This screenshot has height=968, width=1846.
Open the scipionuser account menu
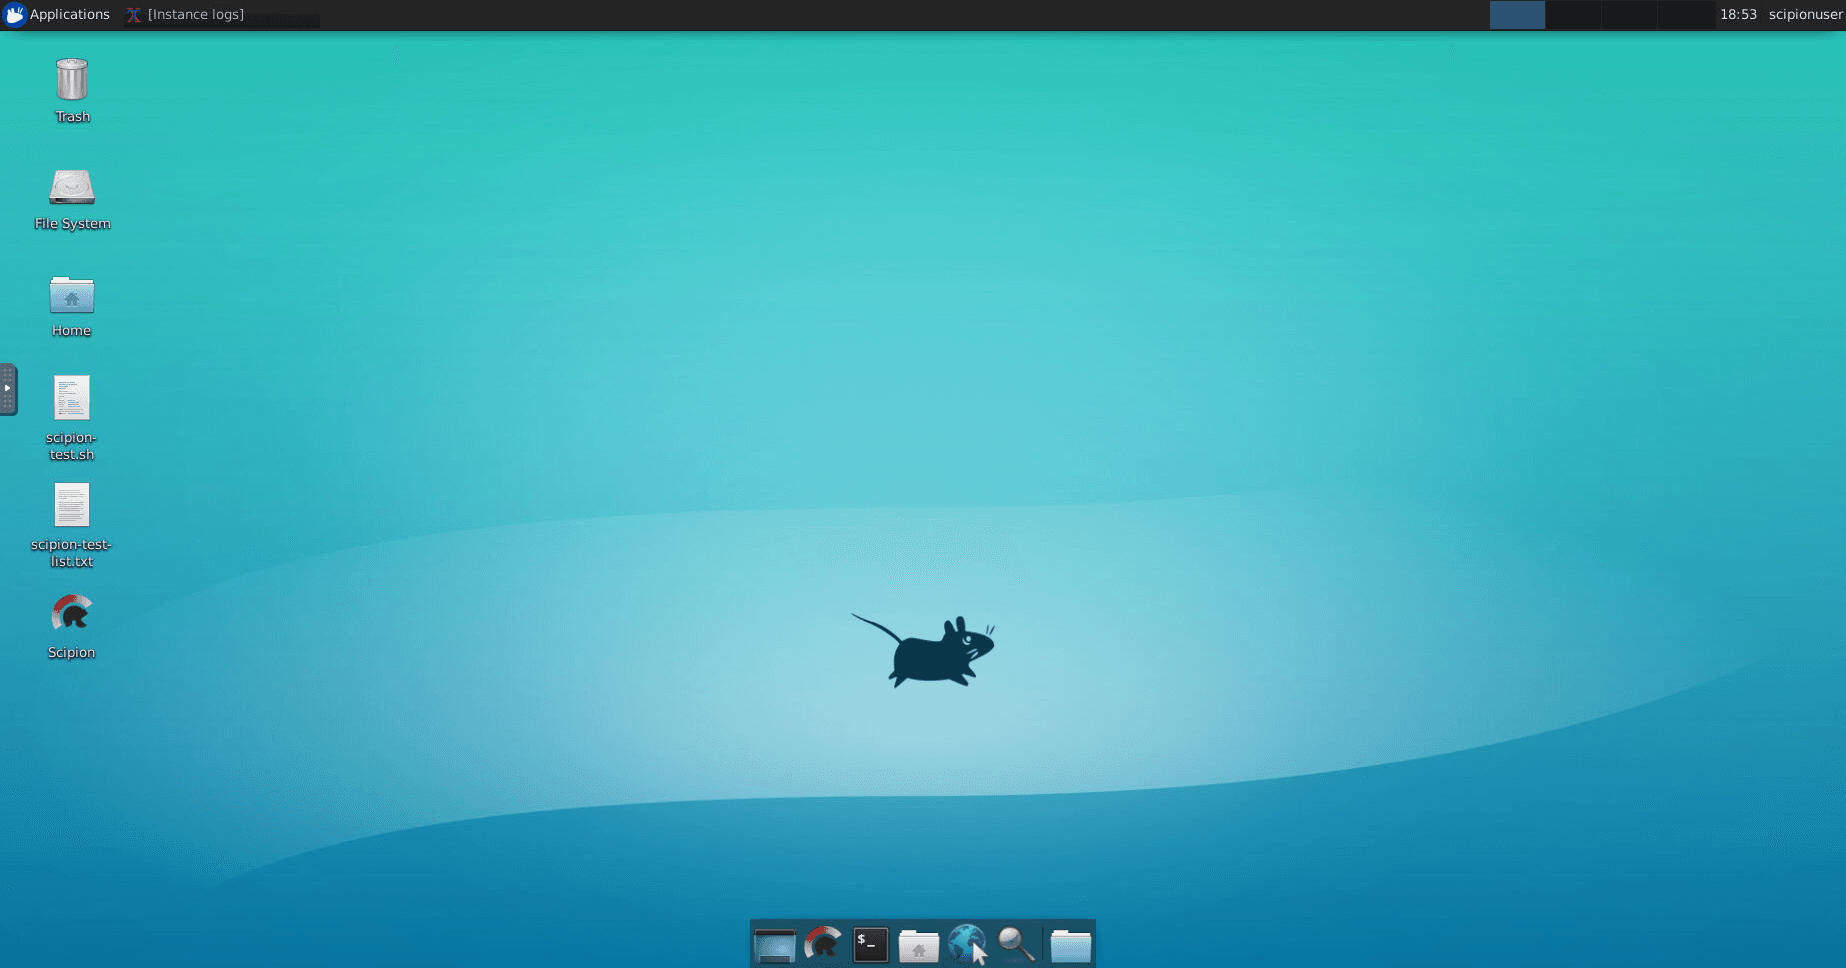coord(1804,14)
